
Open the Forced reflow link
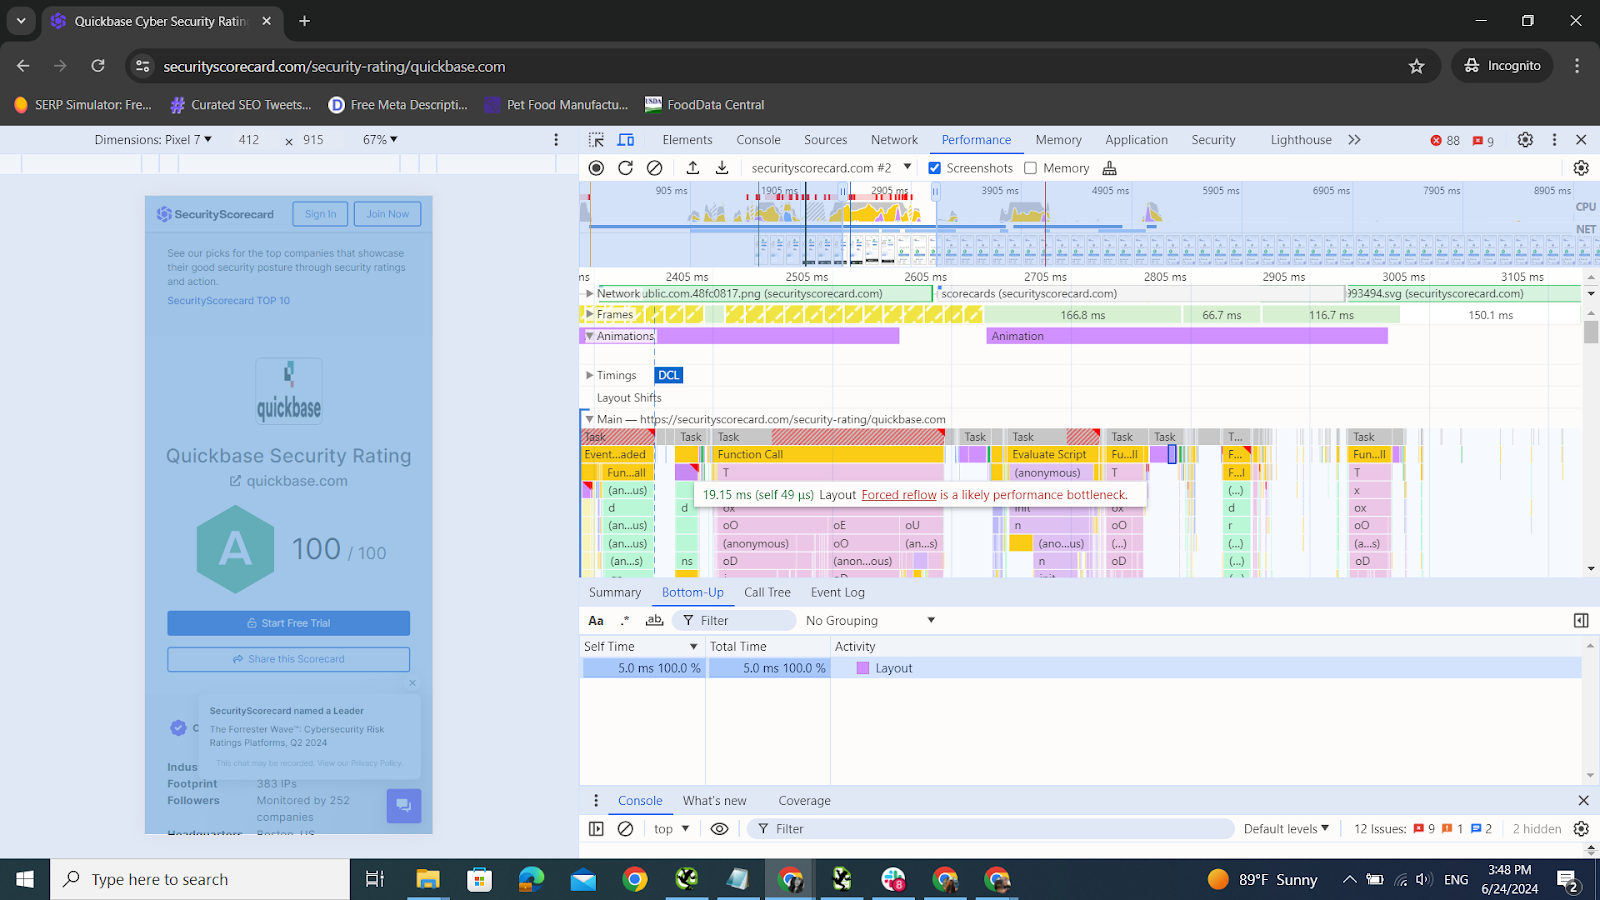click(899, 495)
